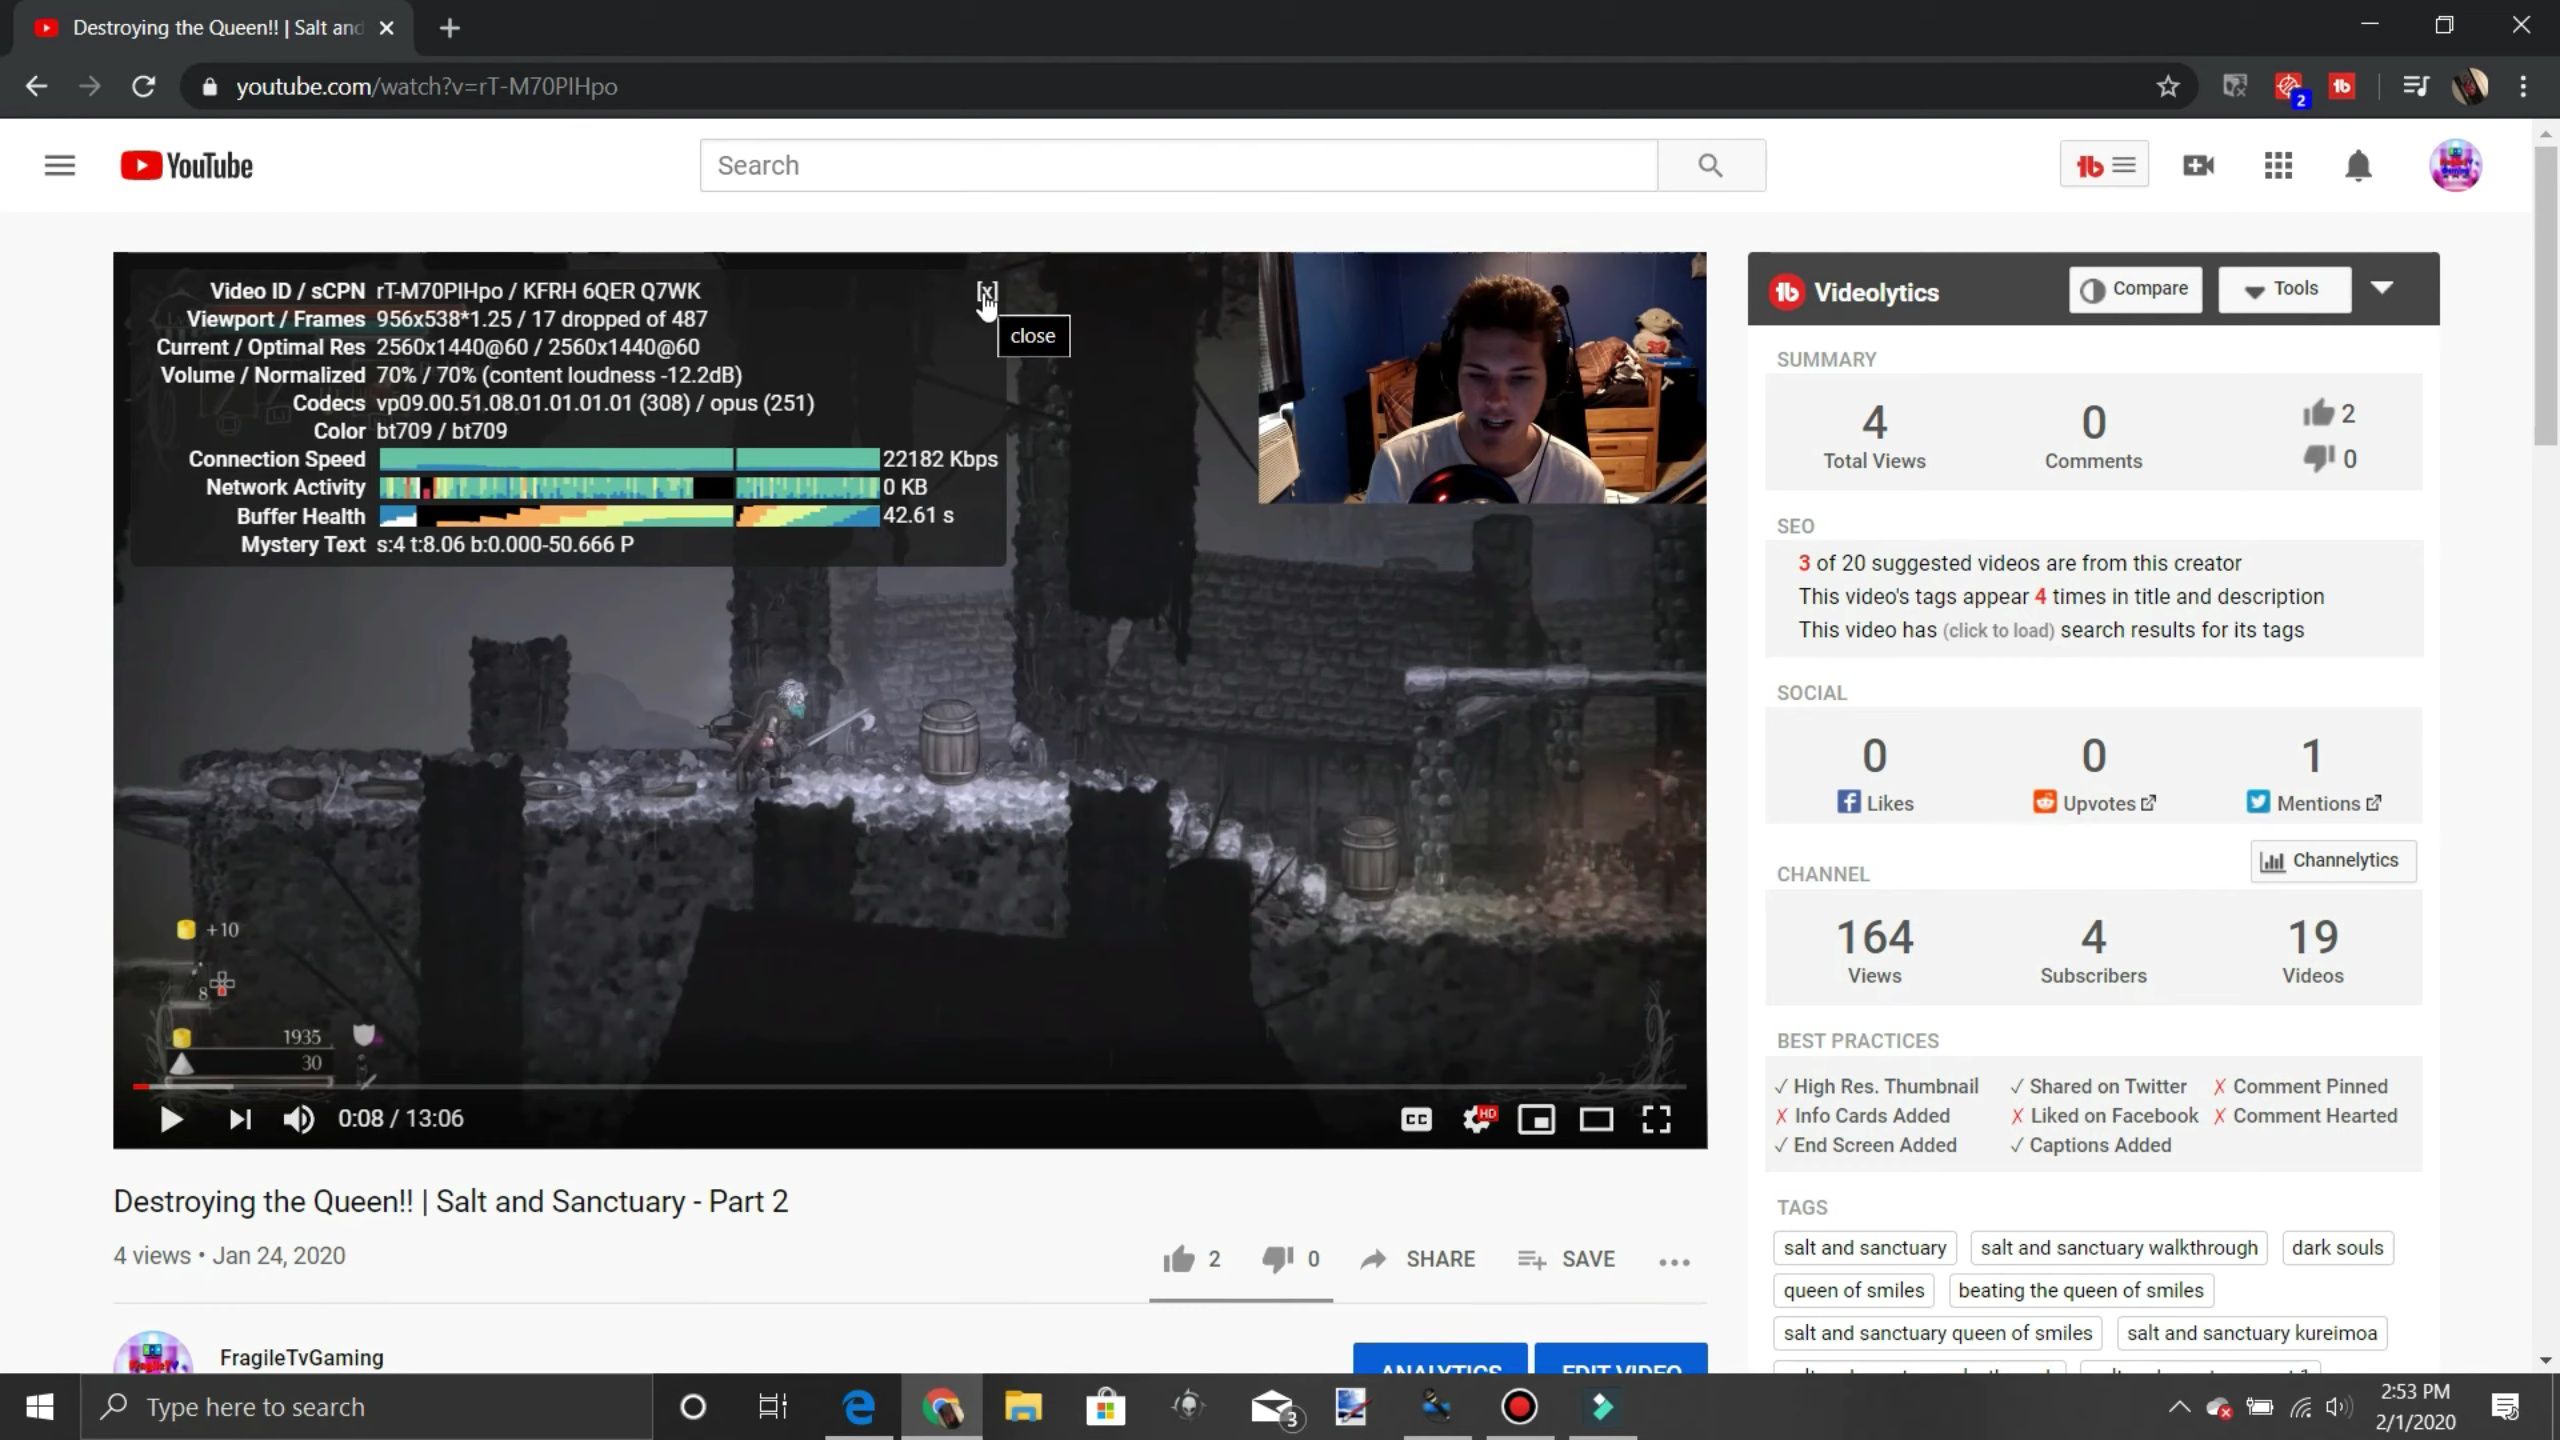Screen dimensions: 2560x1440
Task: Open Twitter Mentions external link
Action: pyautogui.click(x=2314, y=803)
